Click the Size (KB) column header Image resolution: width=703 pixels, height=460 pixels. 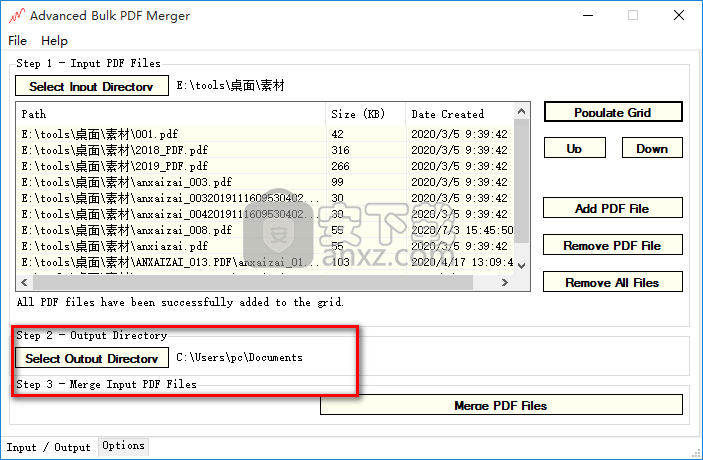point(366,114)
